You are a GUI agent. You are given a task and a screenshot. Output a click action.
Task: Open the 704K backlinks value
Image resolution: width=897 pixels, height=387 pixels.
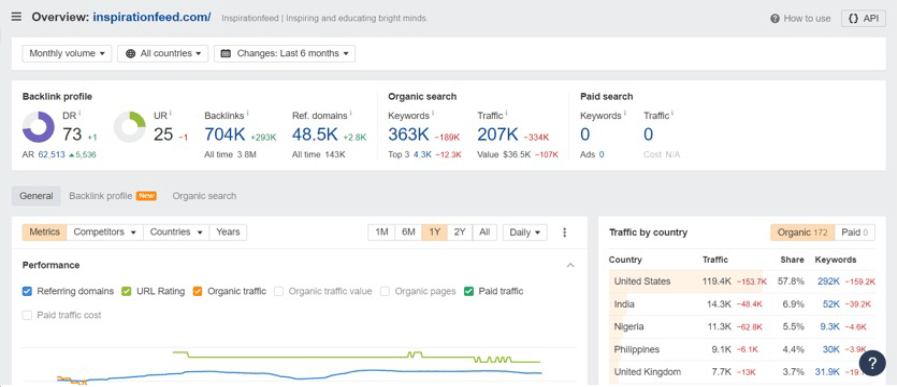(225, 135)
